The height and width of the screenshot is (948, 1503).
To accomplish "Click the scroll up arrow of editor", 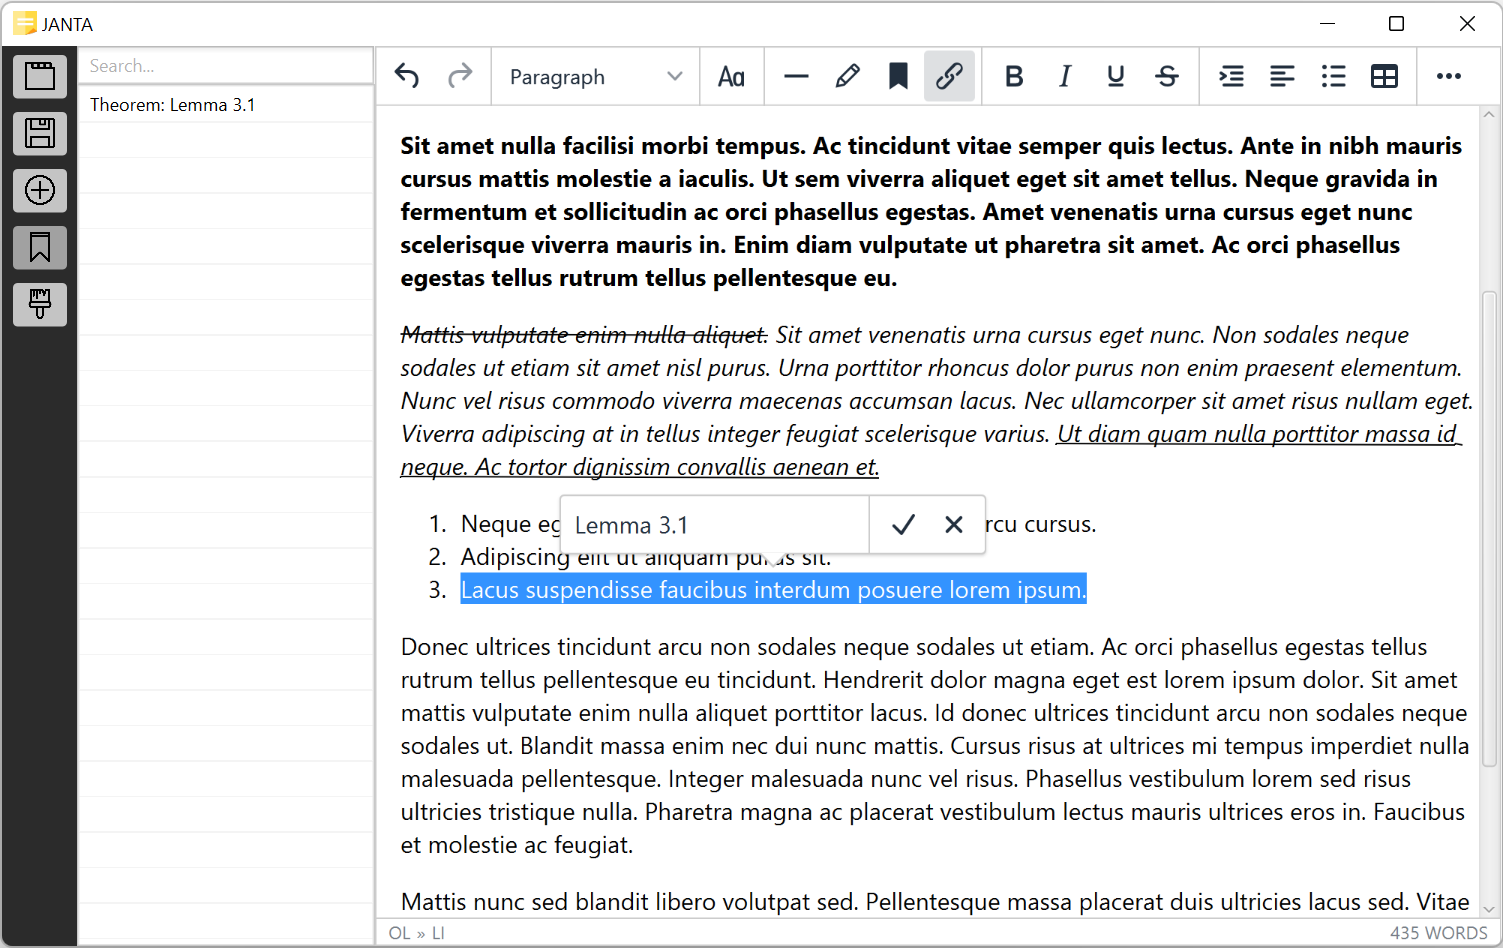I will (x=1490, y=116).
